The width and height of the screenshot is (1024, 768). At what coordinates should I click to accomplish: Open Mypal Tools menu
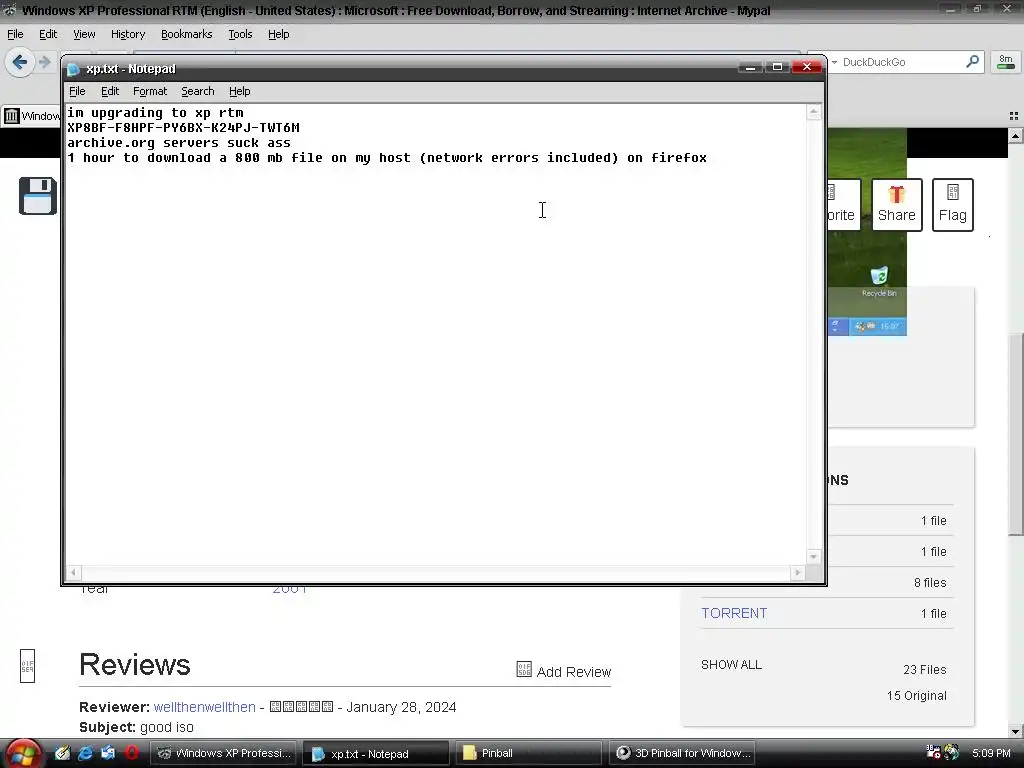[240, 34]
